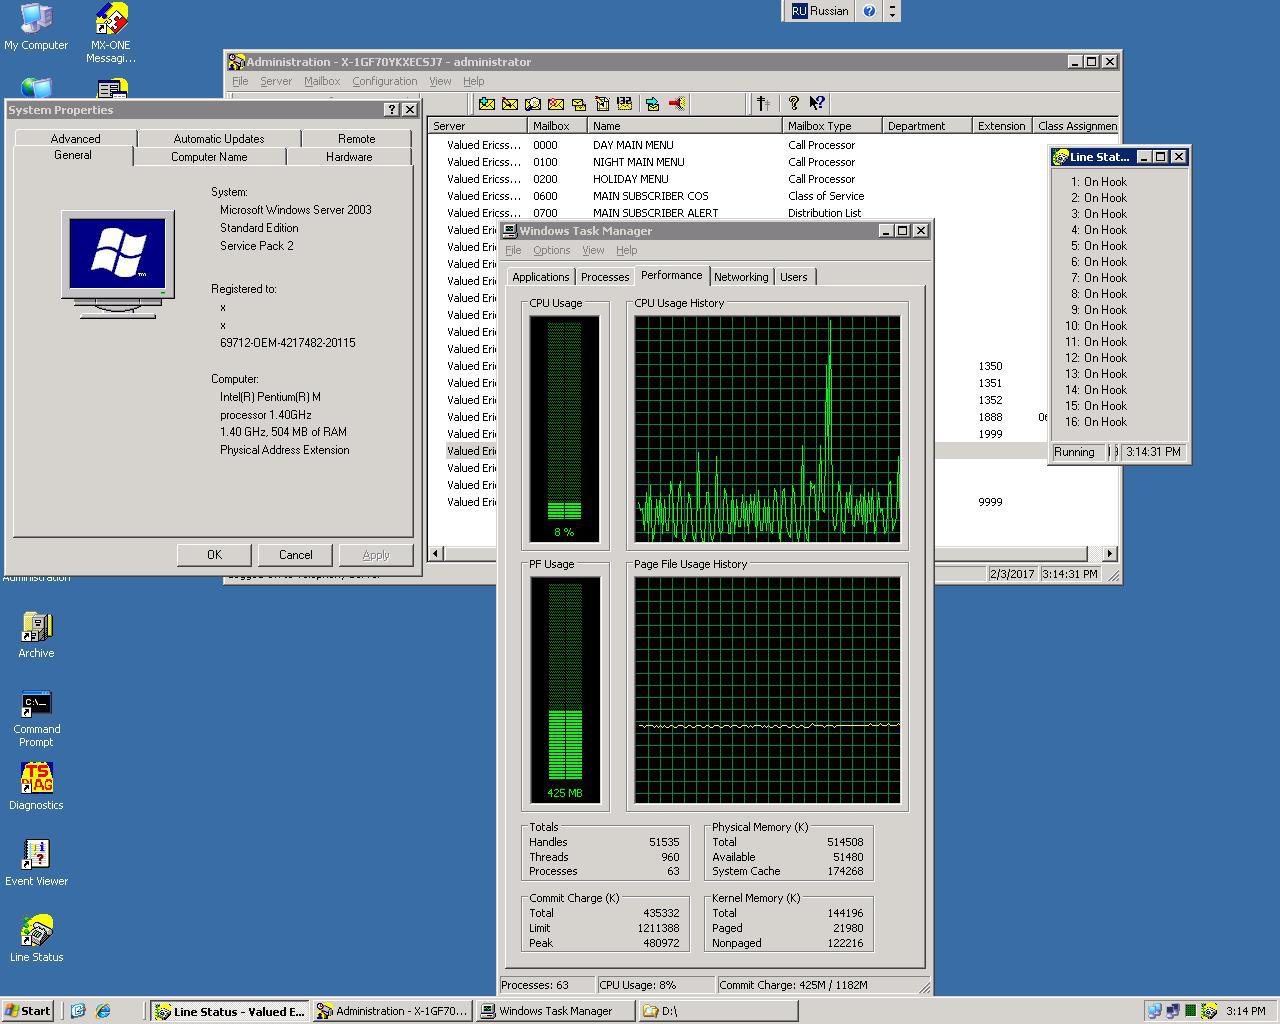Click the yellow Line Status tray icon
This screenshot has height=1024, width=1280.
coord(1209,1011)
